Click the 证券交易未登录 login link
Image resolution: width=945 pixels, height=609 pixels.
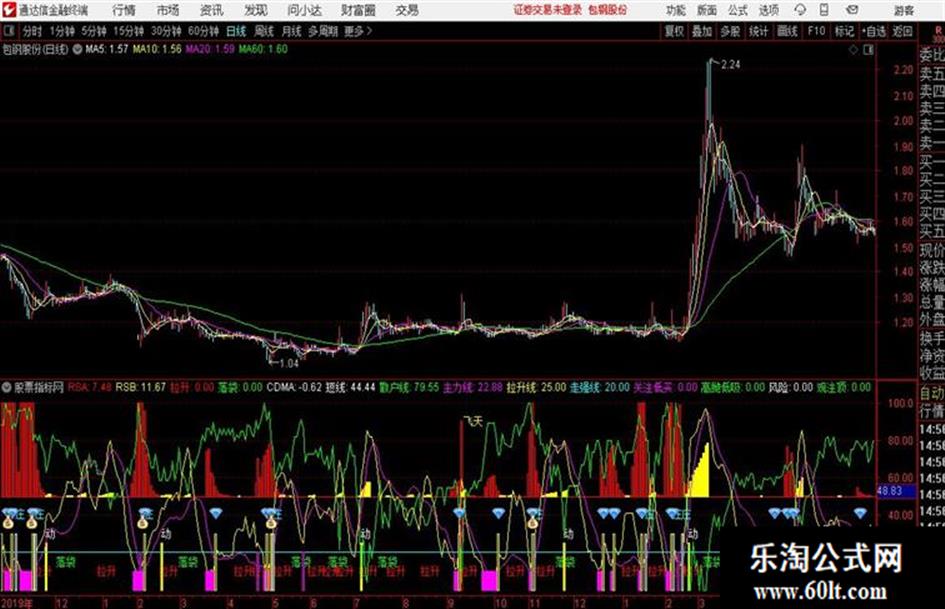tap(547, 10)
